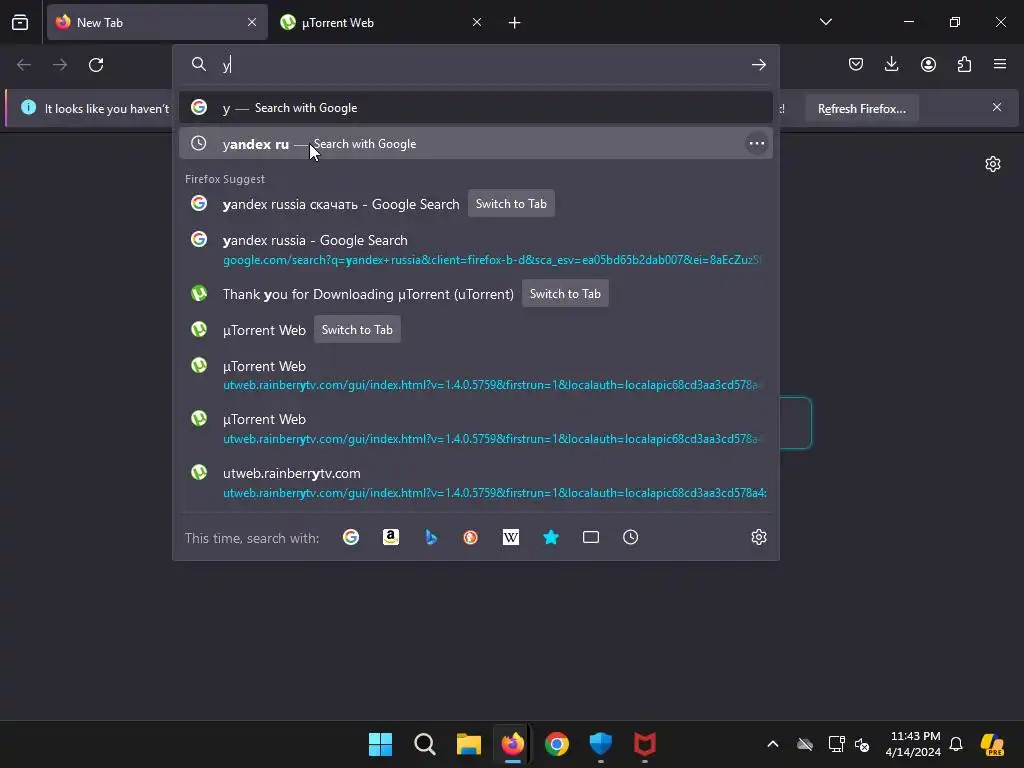The height and width of the screenshot is (768, 1024).
Task: Open Copilot preview icon in tray
Action: [x=992, y=744]
